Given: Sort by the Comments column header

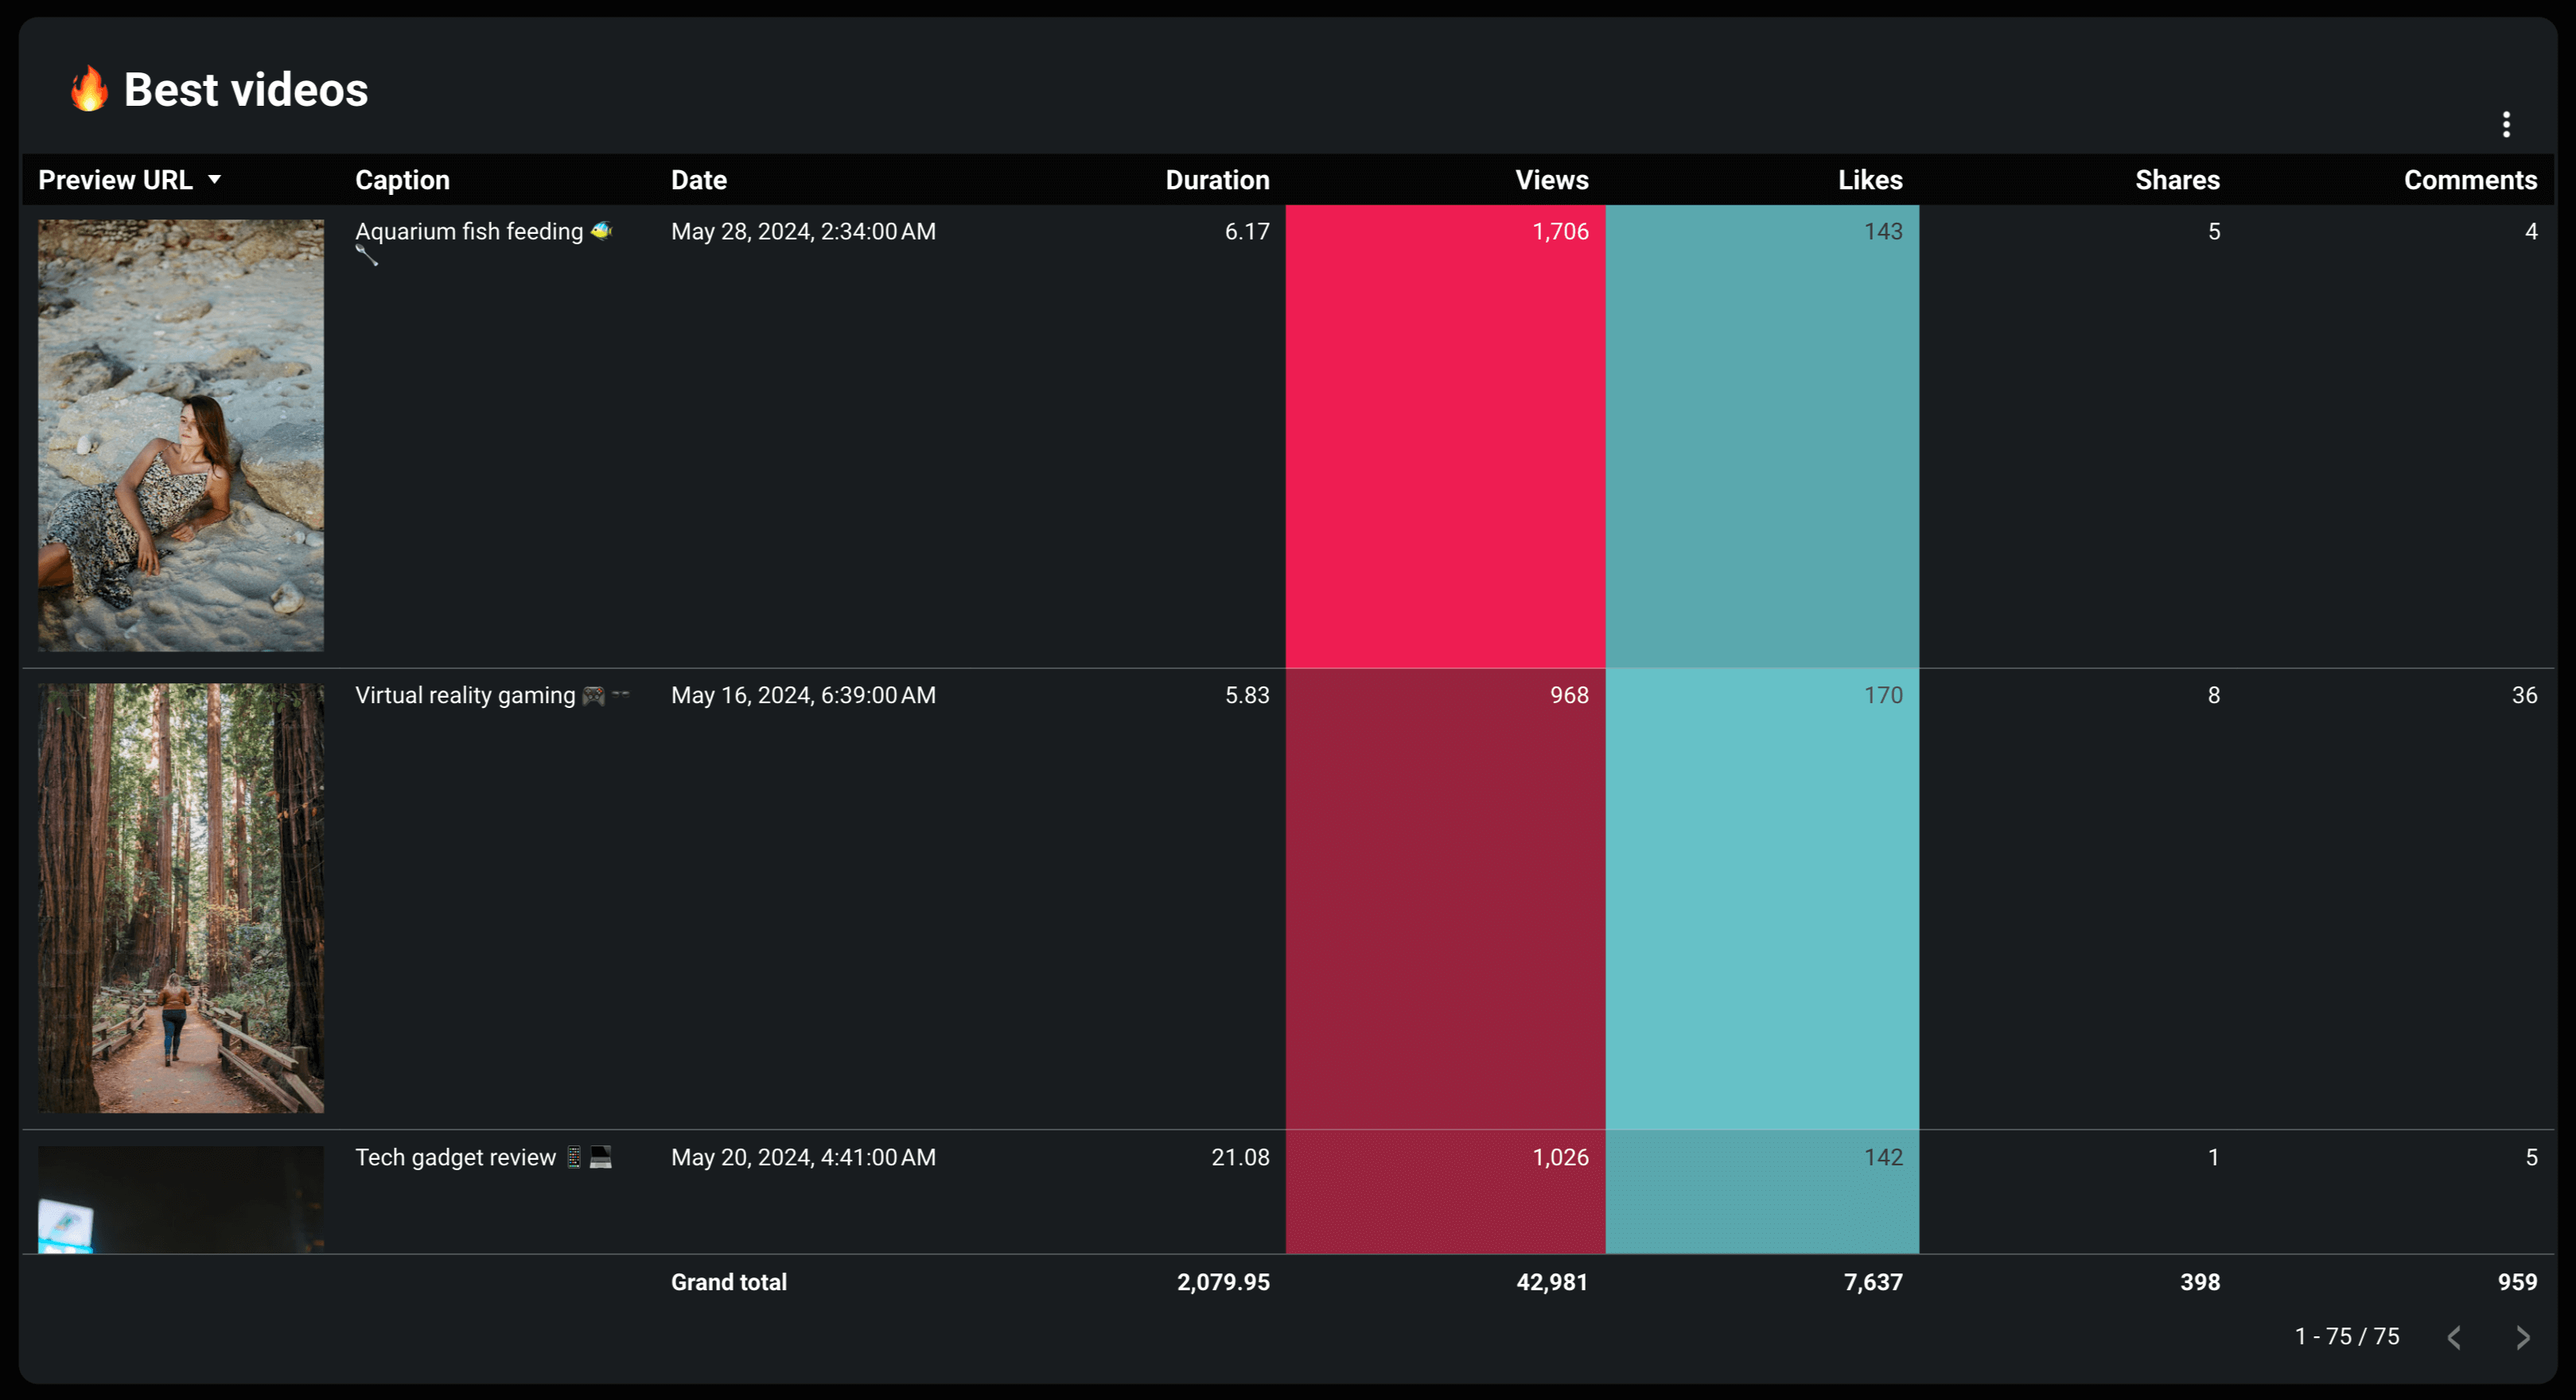Looking at the screenshot, I should [2470, 180].
